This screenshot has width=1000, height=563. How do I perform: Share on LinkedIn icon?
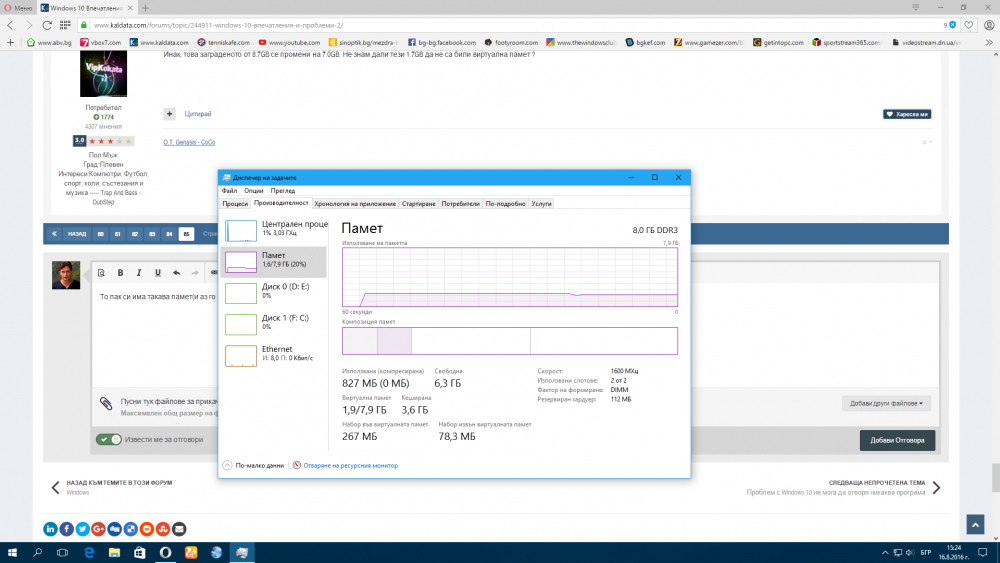[50, 529]
